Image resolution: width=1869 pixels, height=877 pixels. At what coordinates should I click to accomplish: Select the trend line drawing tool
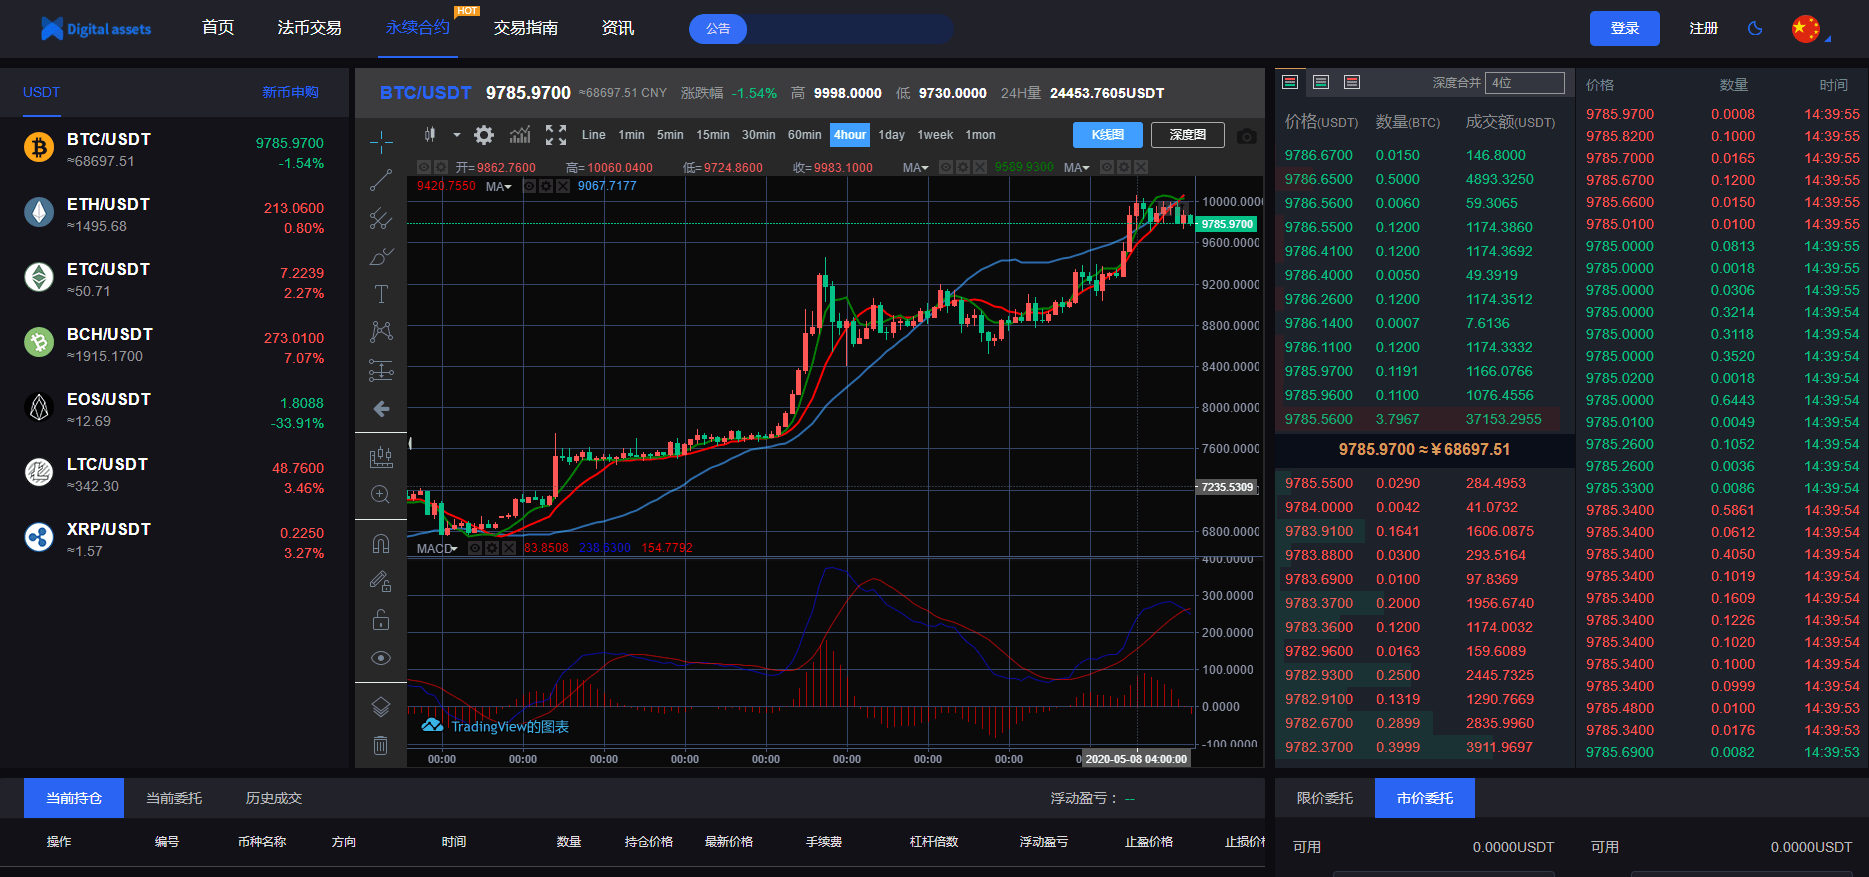pyautogui.click(x=381, y=180)
